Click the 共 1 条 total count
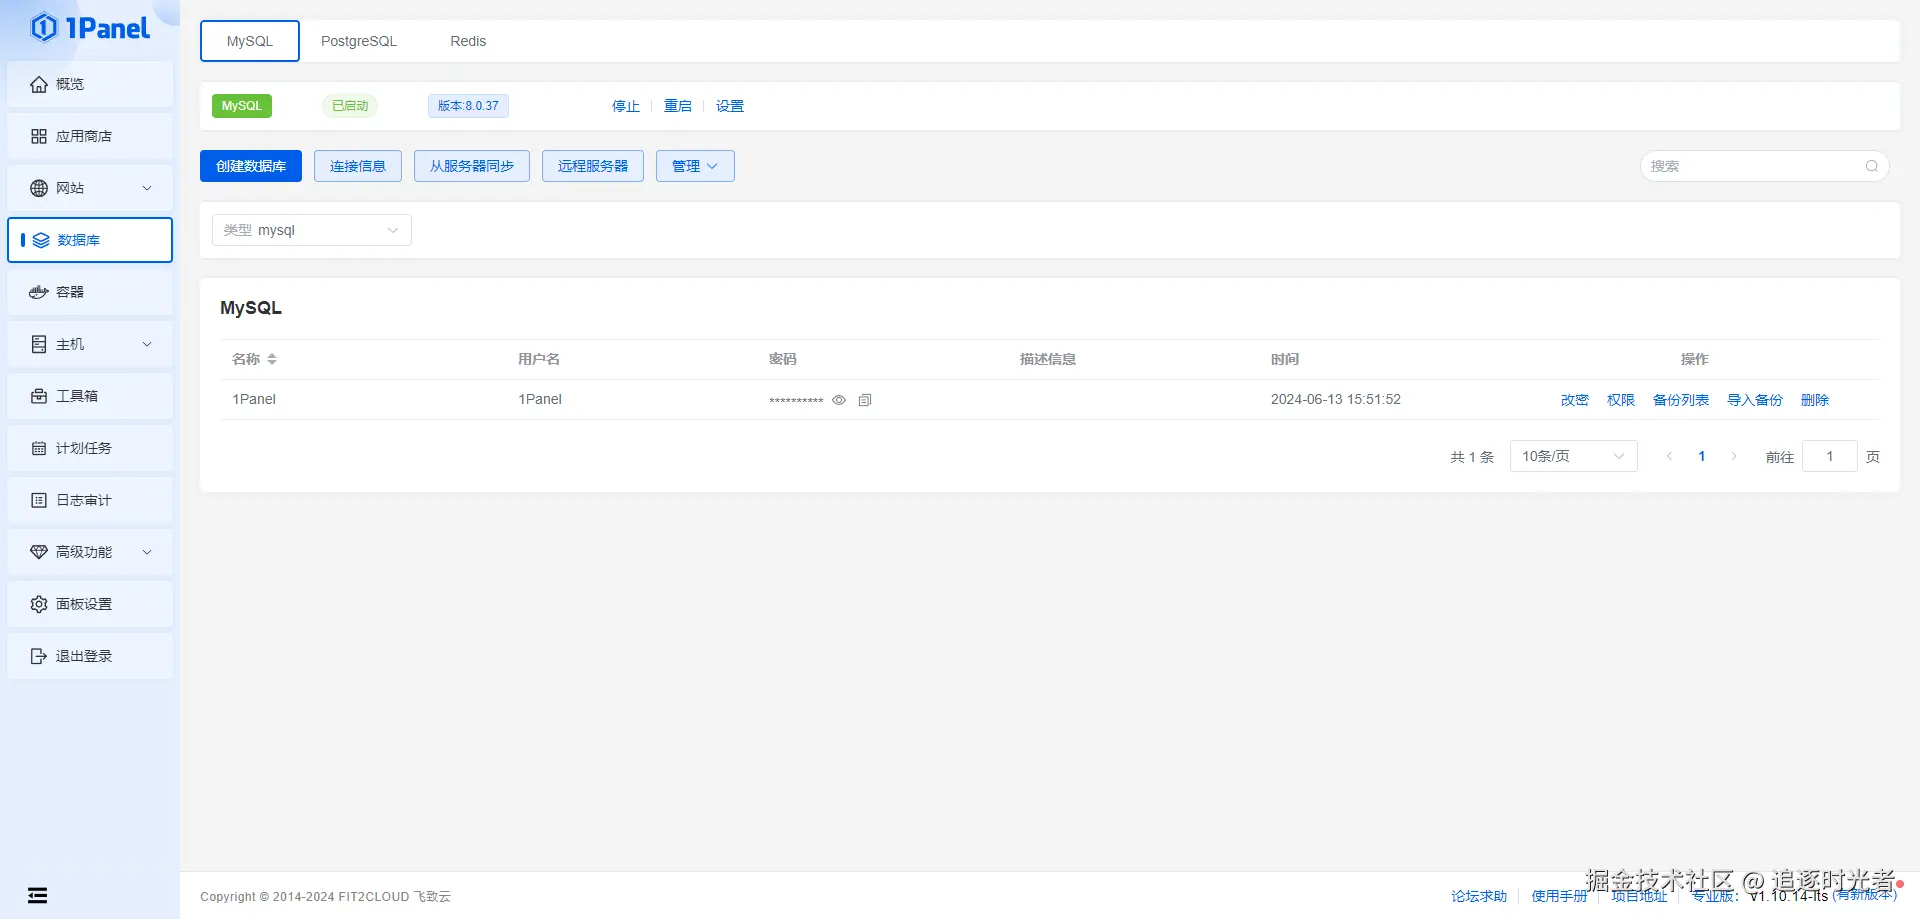Viewport: 1920px width, 919px height. click(x=1472, y=457)
